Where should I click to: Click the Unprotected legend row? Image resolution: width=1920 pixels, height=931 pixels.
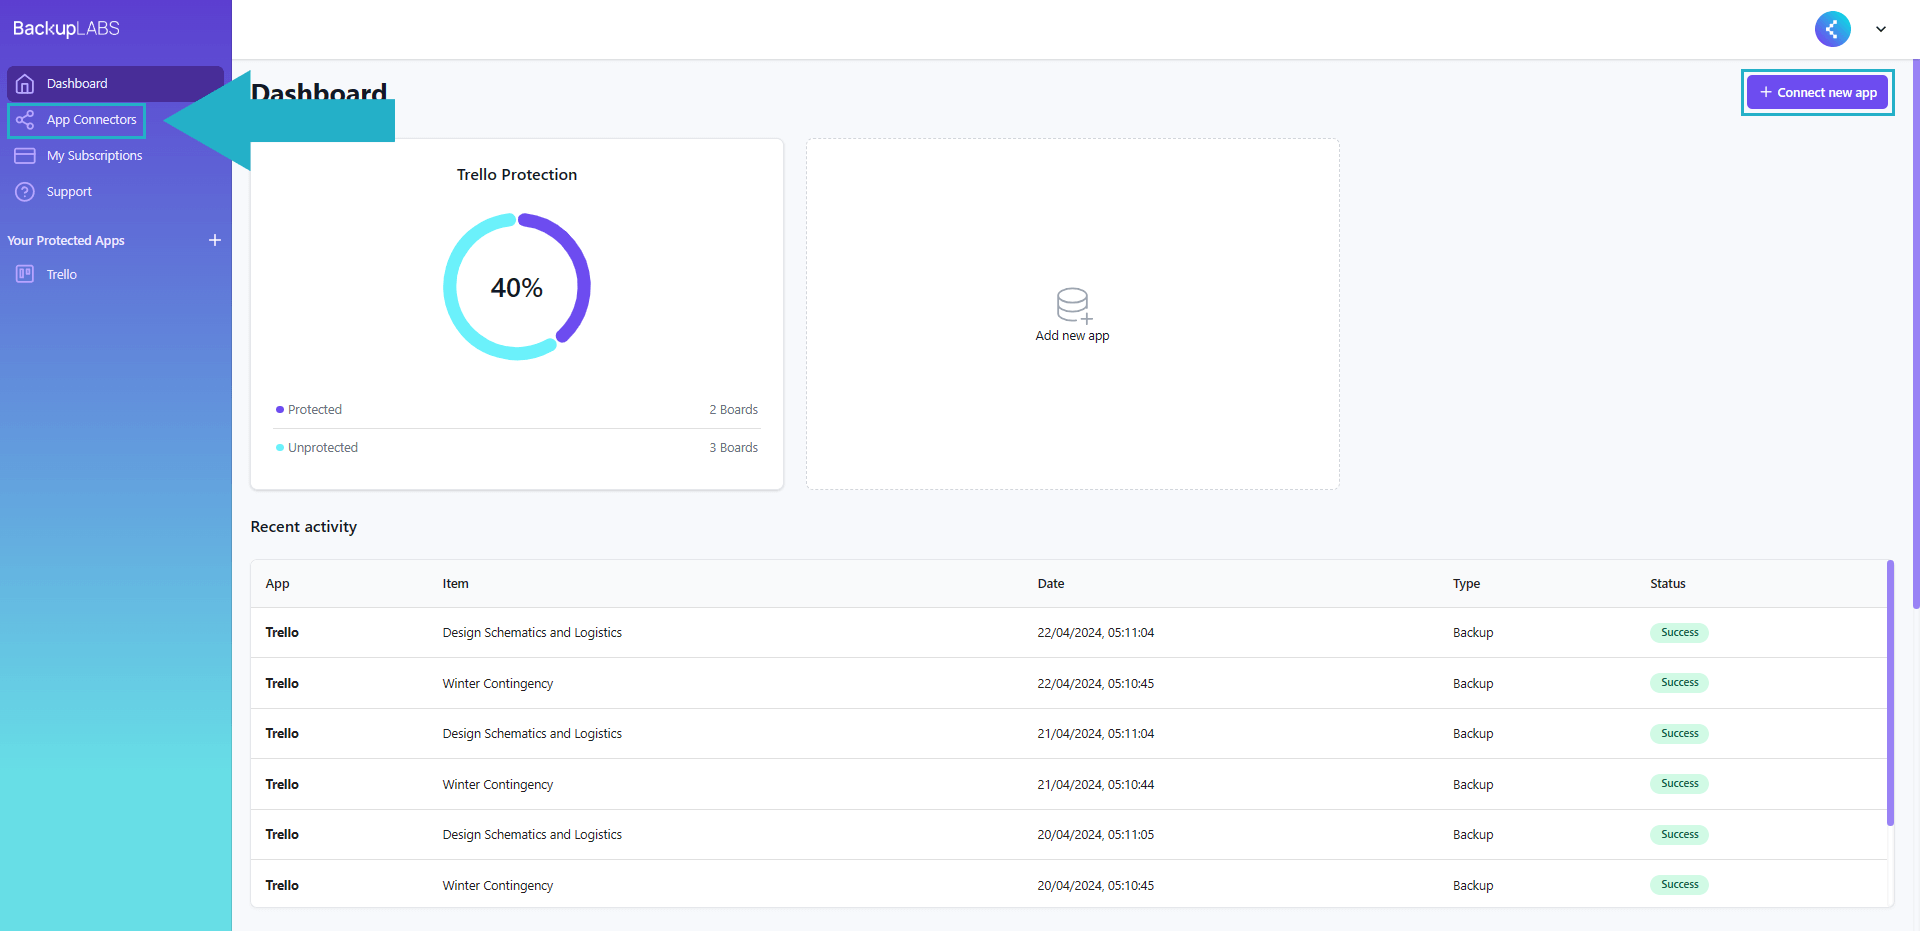pos(517,448)
